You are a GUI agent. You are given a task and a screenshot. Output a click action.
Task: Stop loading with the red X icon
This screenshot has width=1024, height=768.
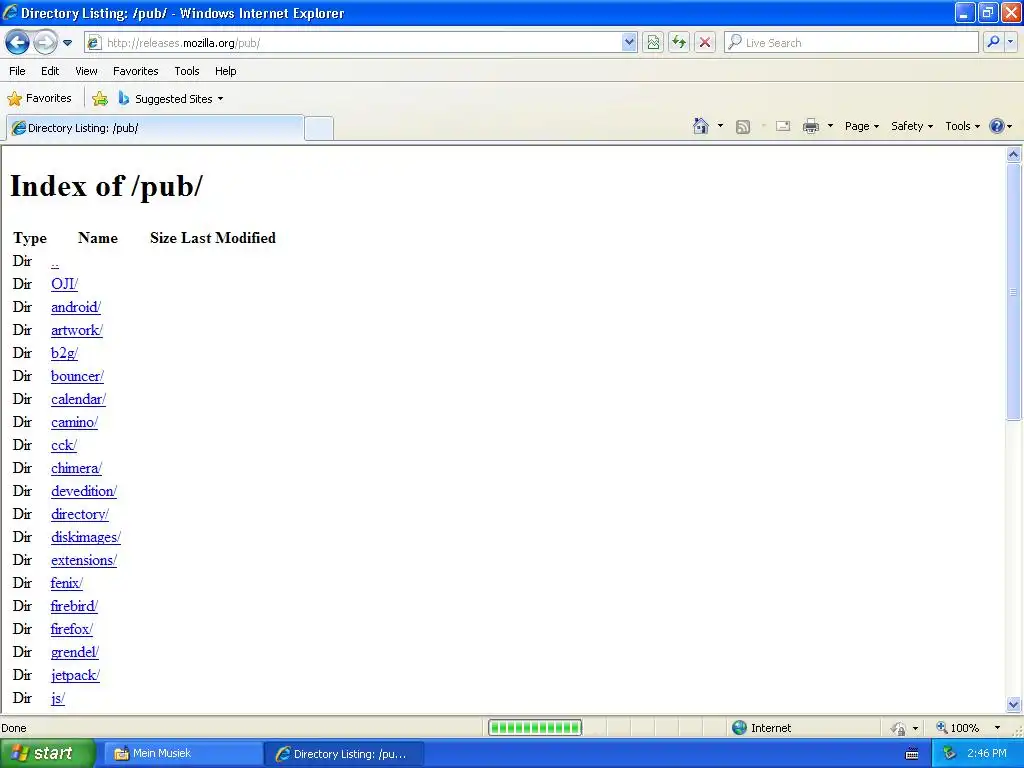coord(705,43)
